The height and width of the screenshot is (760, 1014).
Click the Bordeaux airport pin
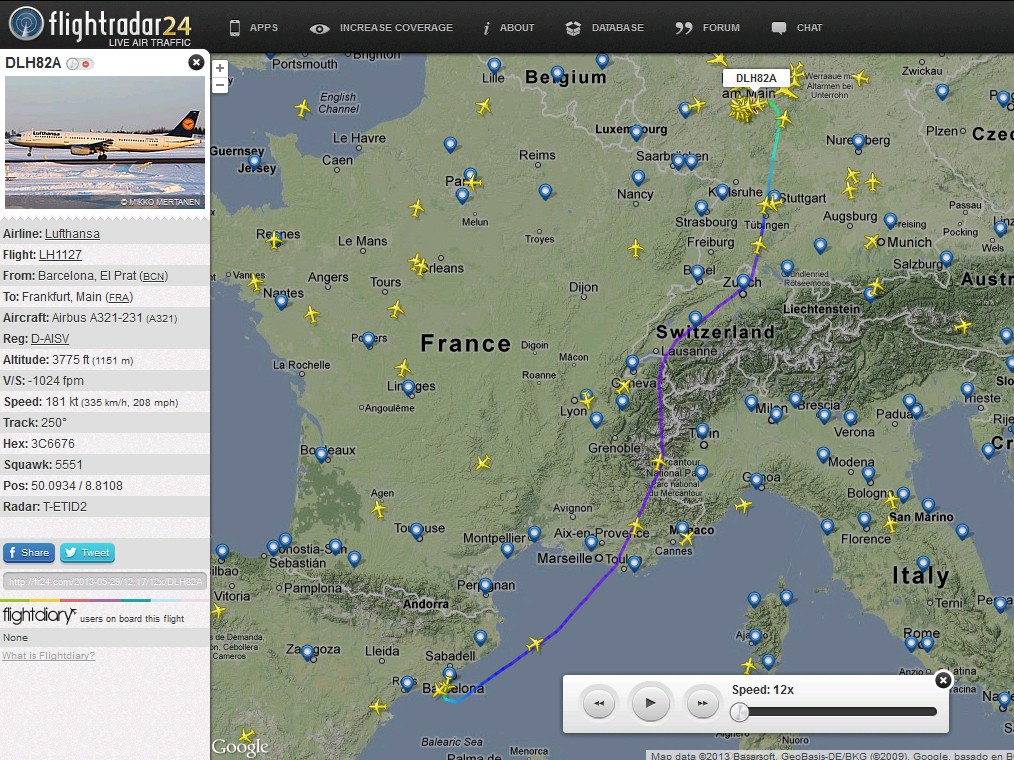point(321,454)
